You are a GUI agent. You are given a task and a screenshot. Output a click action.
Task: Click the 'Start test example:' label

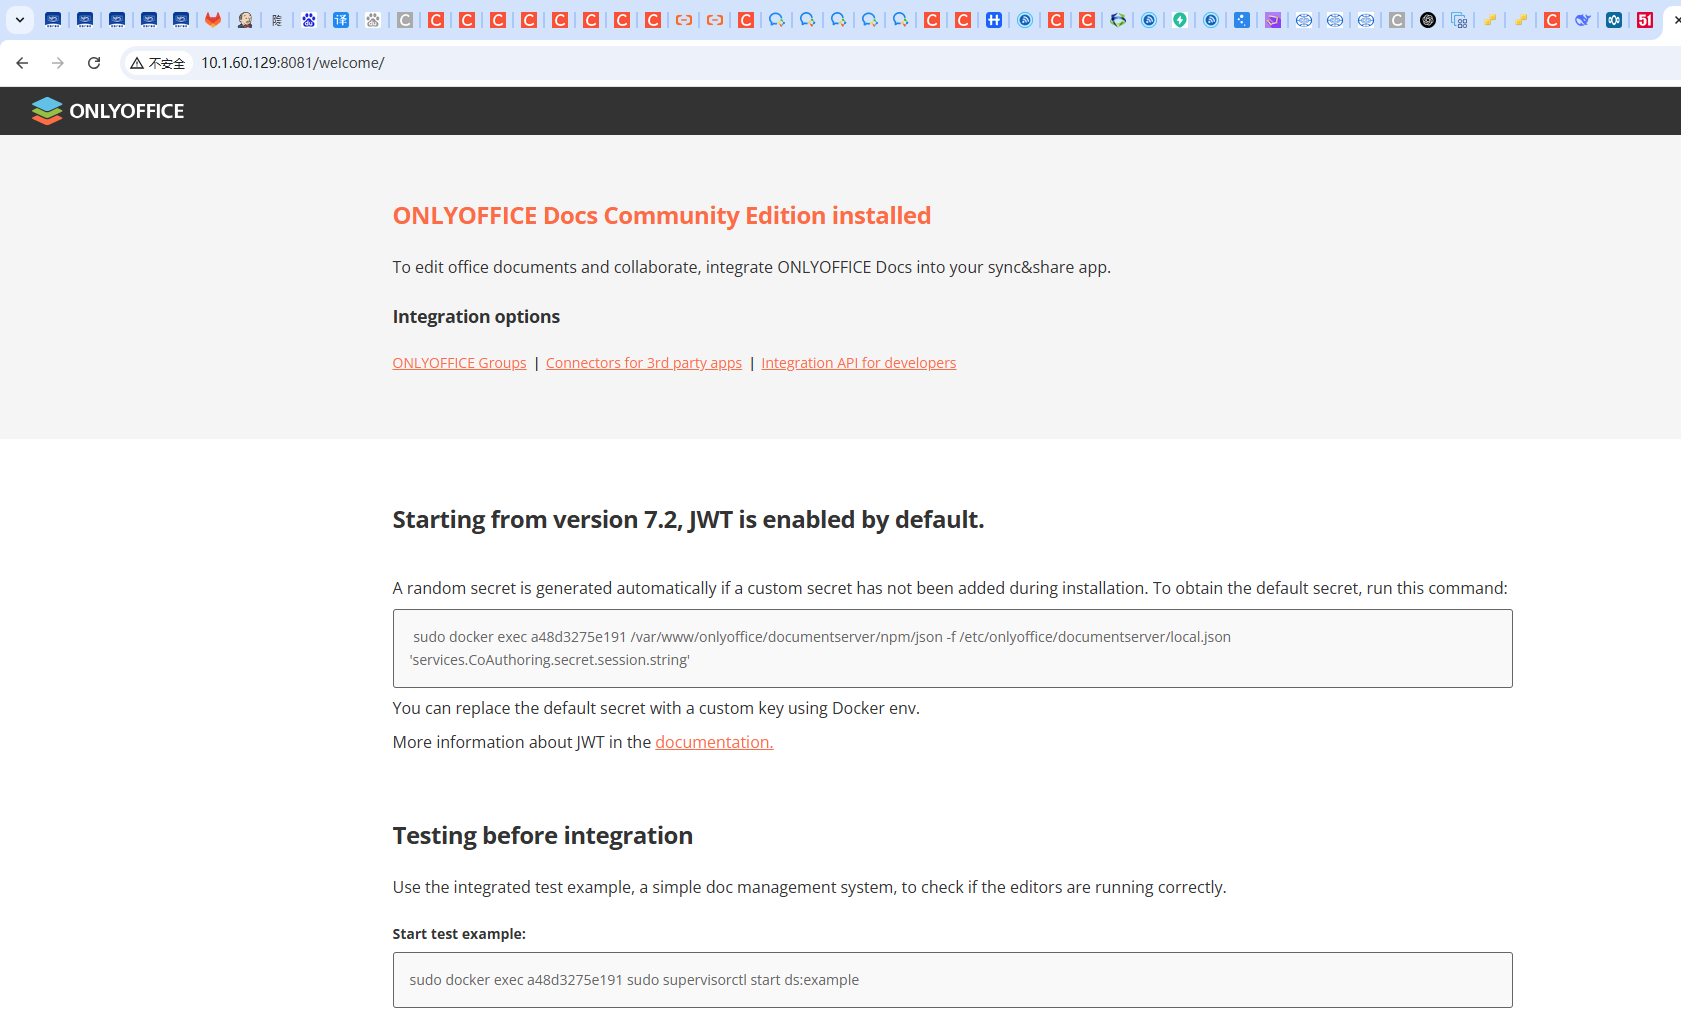(x=459, y=934)
